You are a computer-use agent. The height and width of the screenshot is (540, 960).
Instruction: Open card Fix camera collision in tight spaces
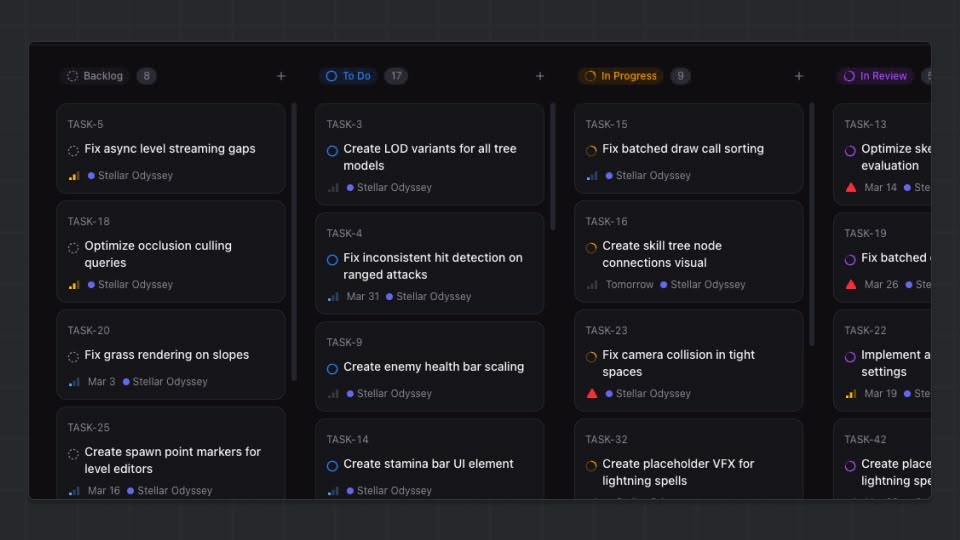689,361
